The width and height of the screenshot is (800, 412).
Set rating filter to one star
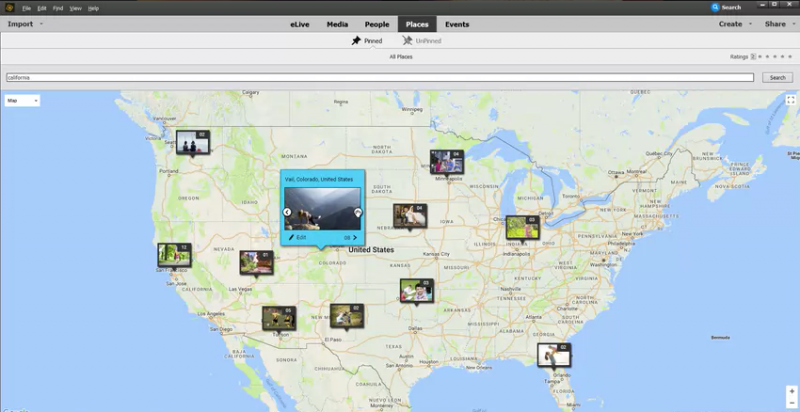(760, 57)
